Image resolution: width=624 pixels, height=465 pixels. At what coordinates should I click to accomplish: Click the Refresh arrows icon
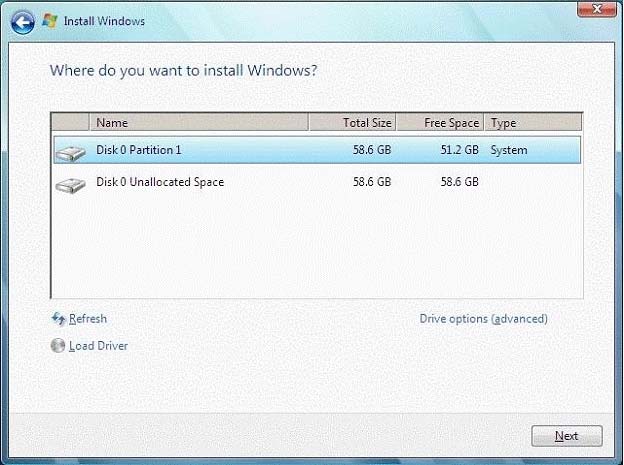pyautogui.click(x=58, y=319)
